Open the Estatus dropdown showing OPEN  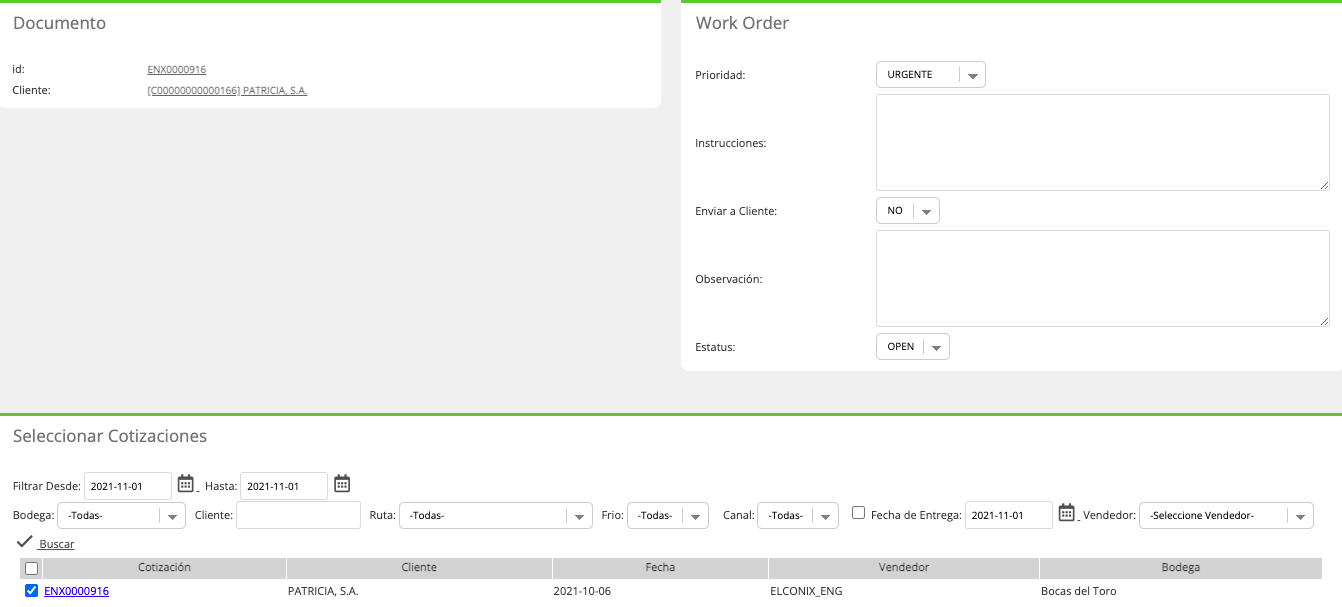point(912,347)
